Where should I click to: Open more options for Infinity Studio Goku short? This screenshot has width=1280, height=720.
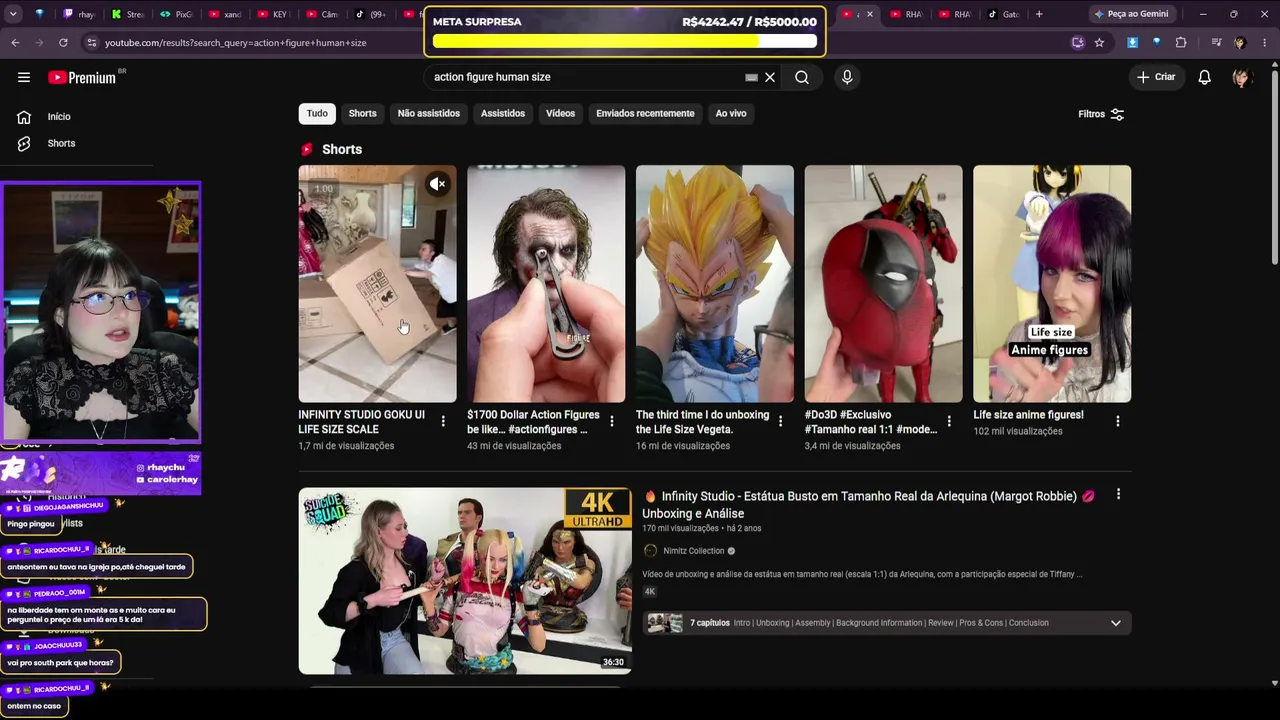pos(443,421)
